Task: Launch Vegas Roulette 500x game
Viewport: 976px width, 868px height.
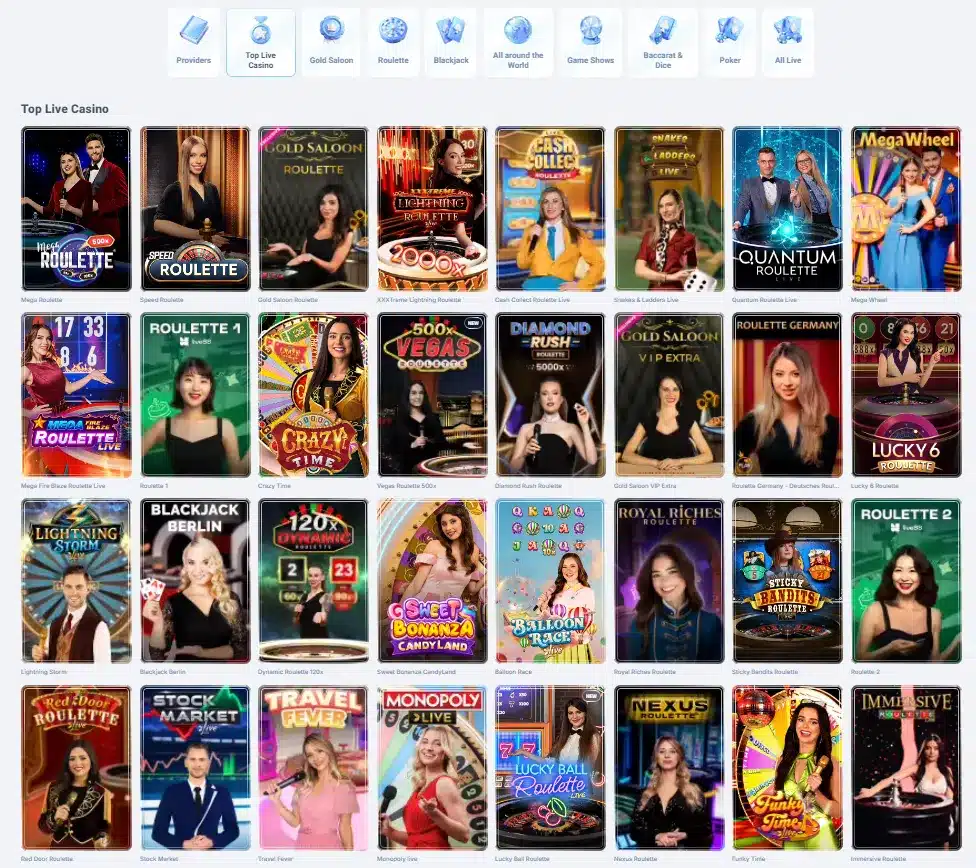Action: click(432, 395)
